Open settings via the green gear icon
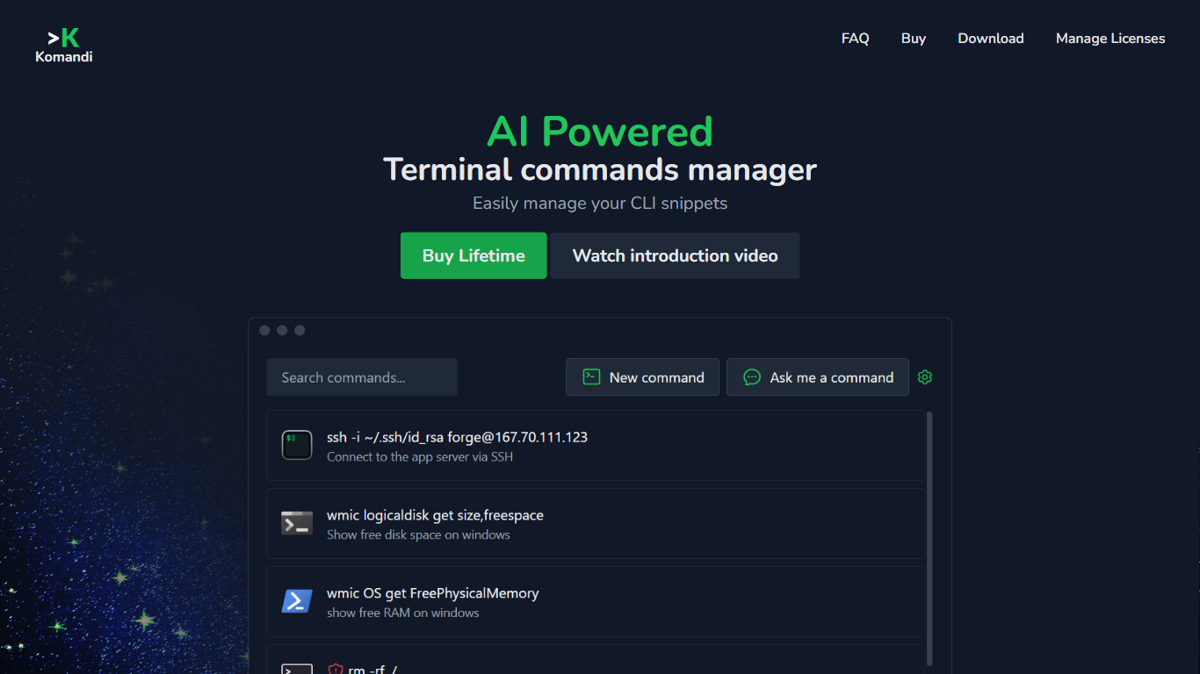This screenshot has height=674, width=1200. tap(925, 377)
